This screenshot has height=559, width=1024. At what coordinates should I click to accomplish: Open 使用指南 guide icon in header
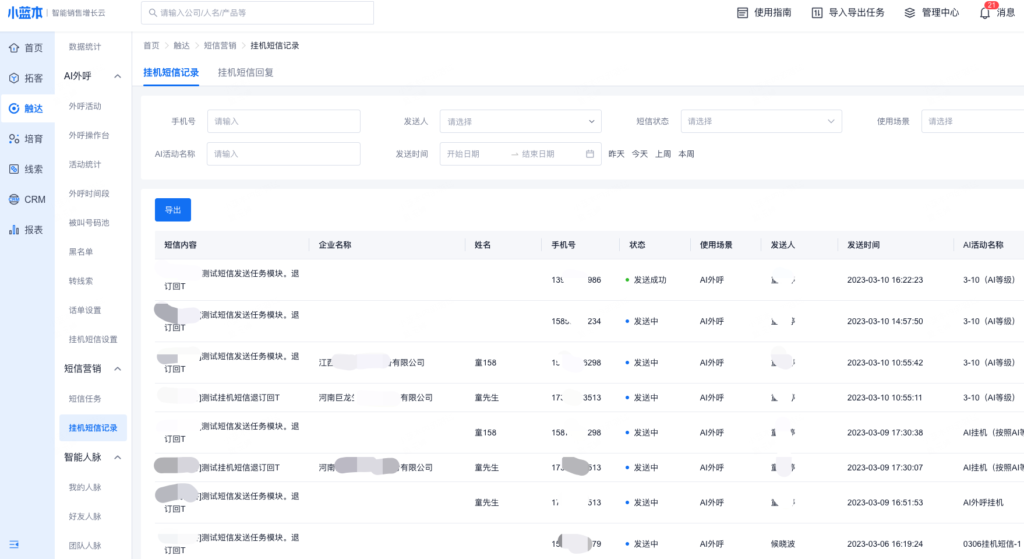pyautogui.click(x=742, y=13)
